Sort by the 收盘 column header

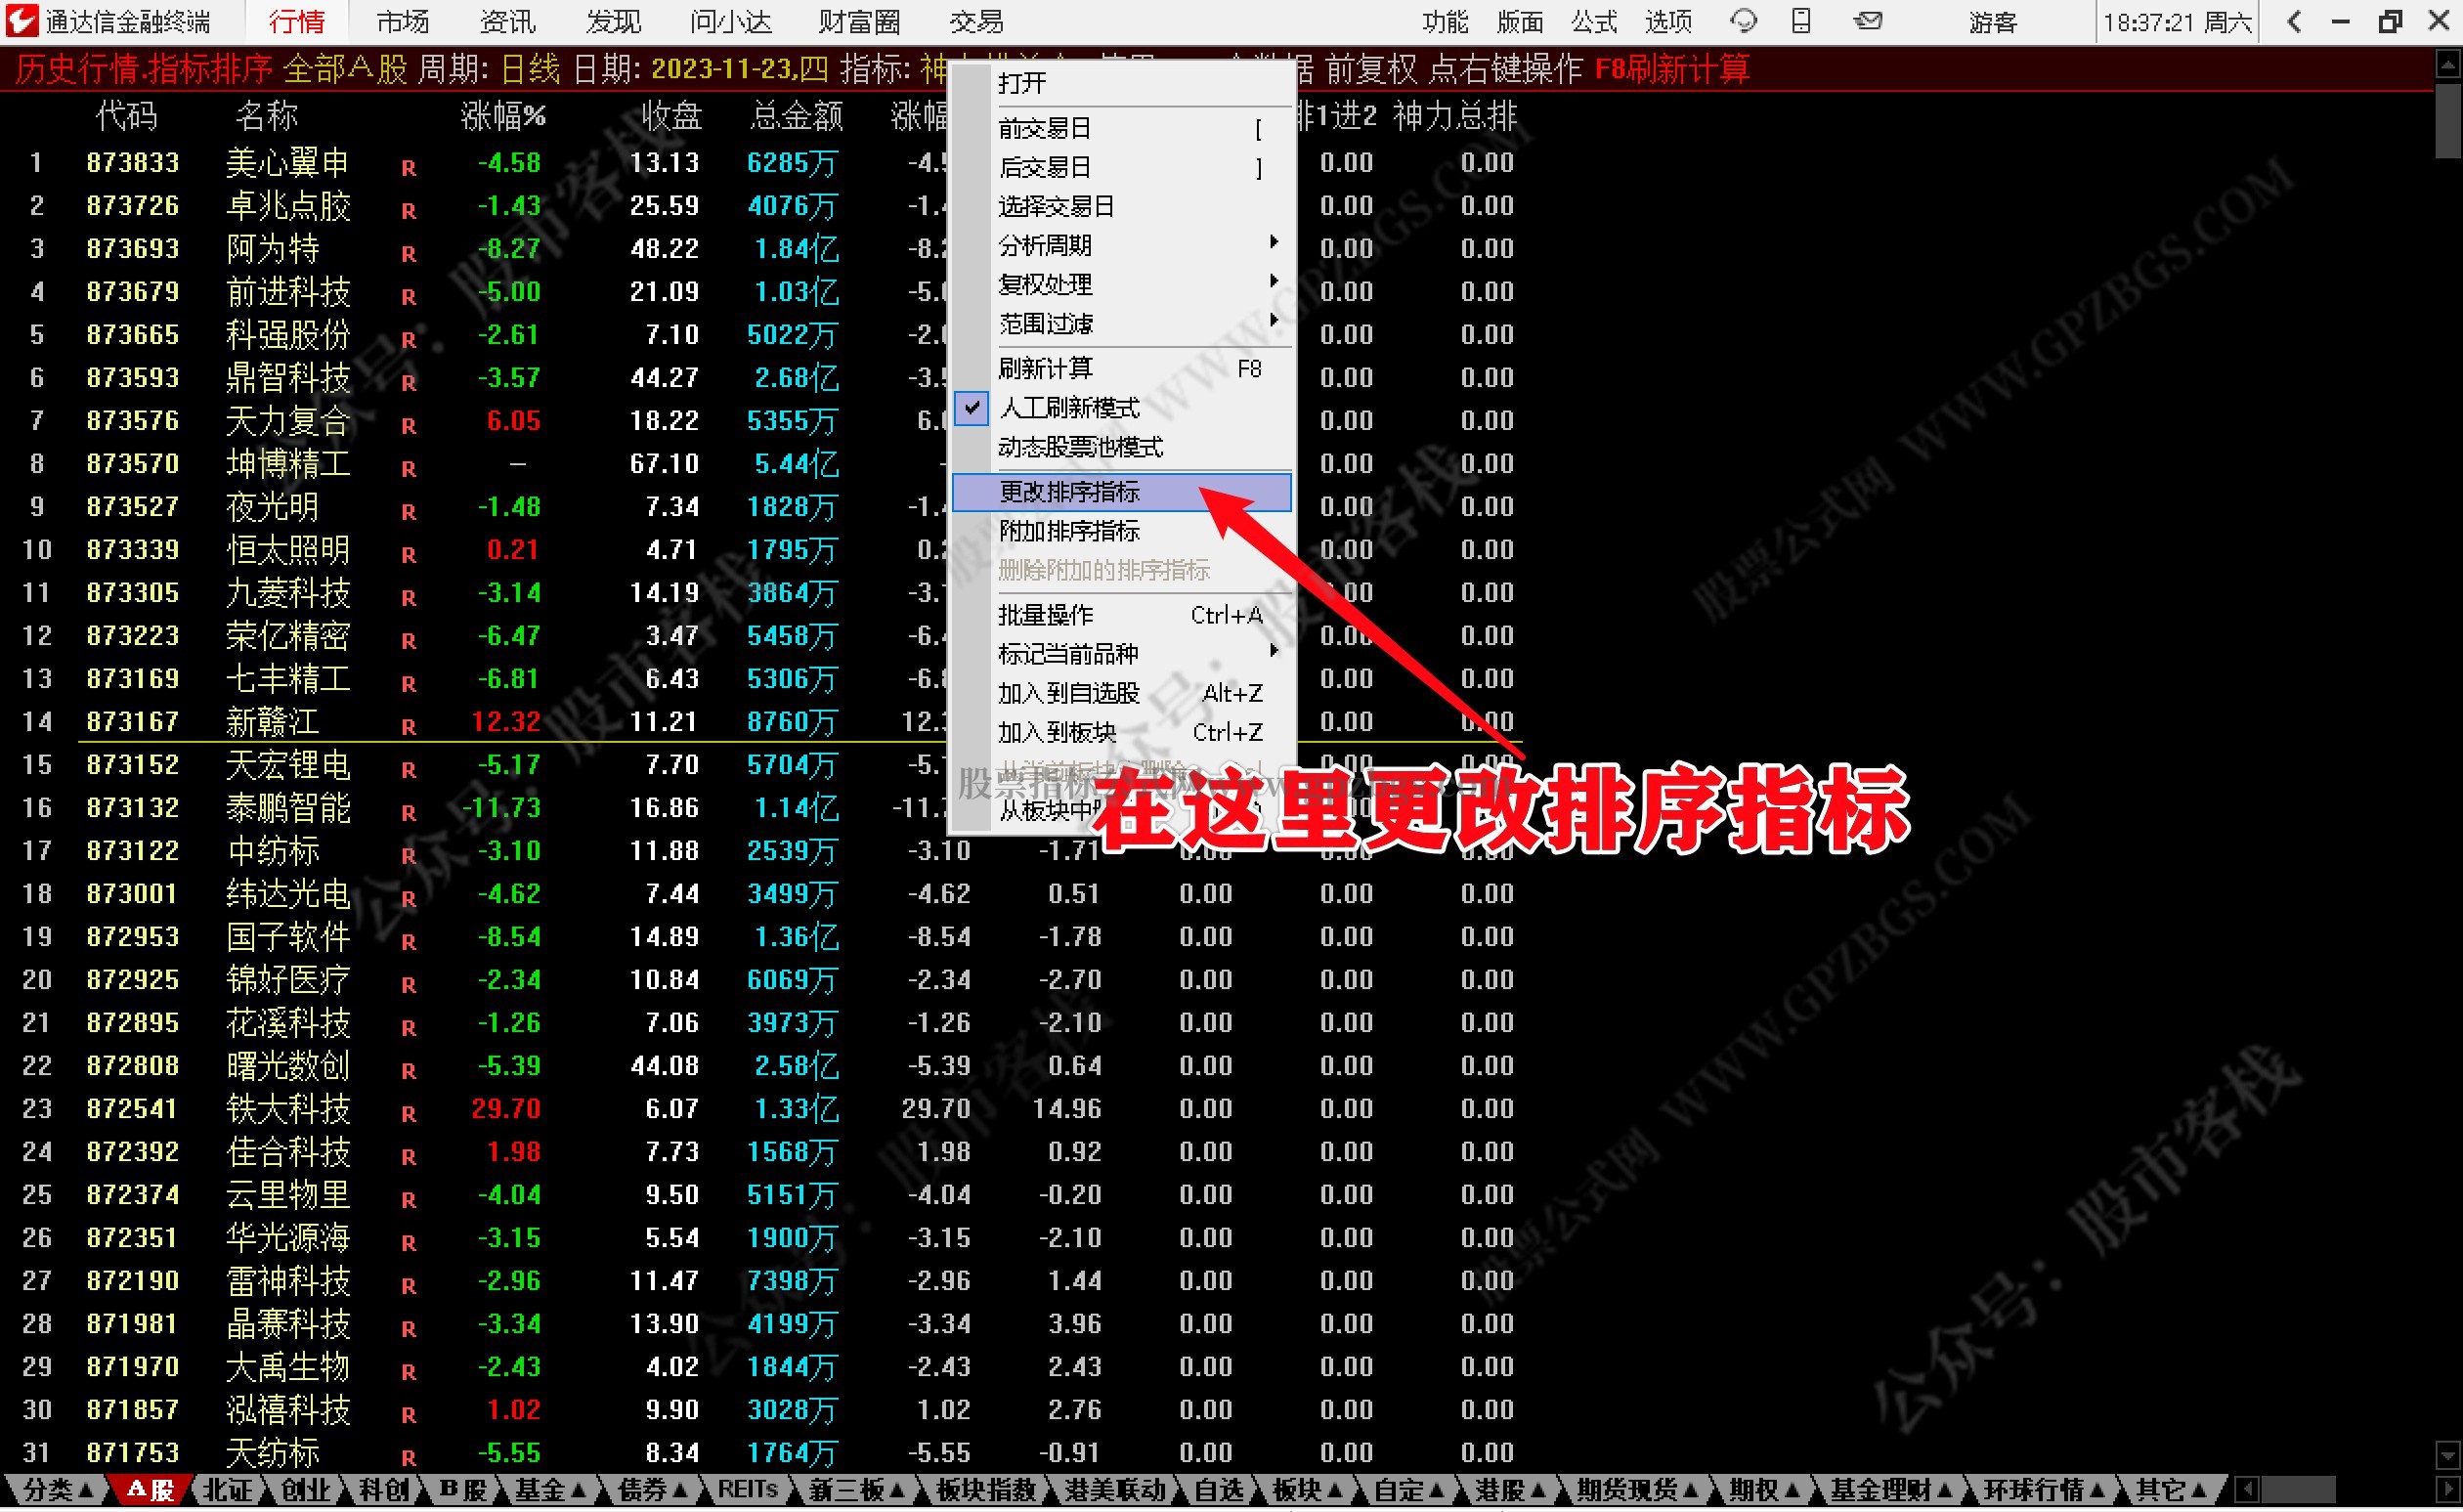pos(671,116)
